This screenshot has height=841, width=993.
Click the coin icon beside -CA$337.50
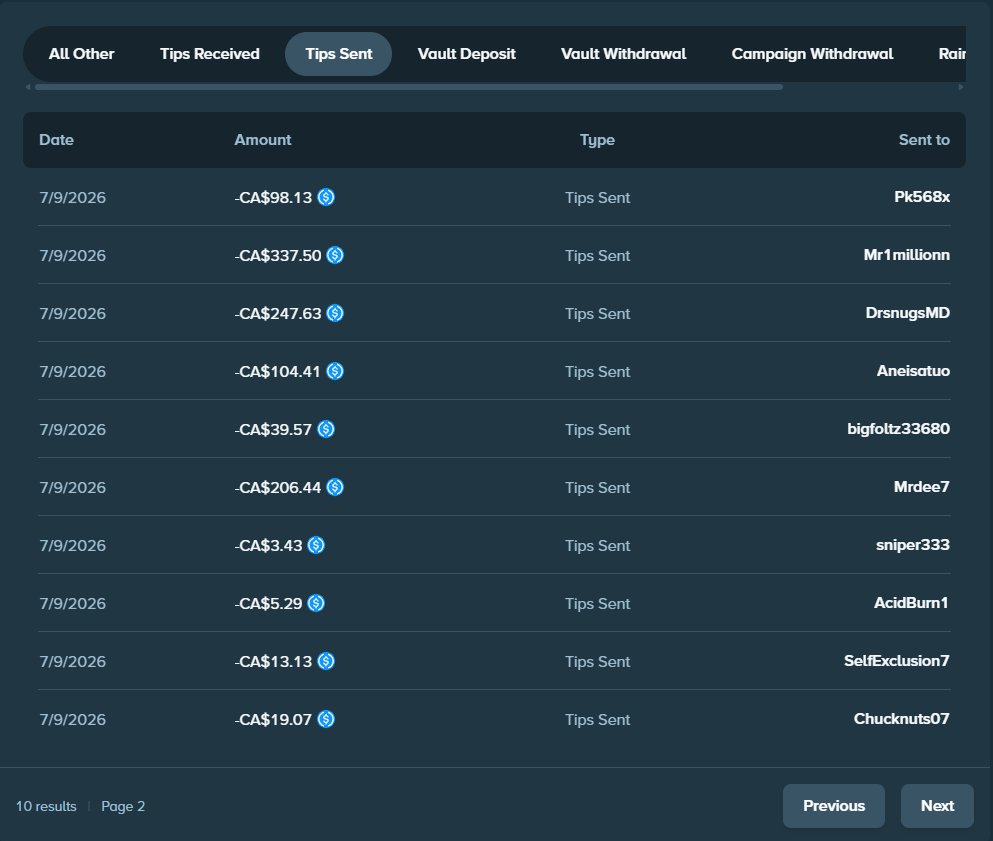point(335,255)
